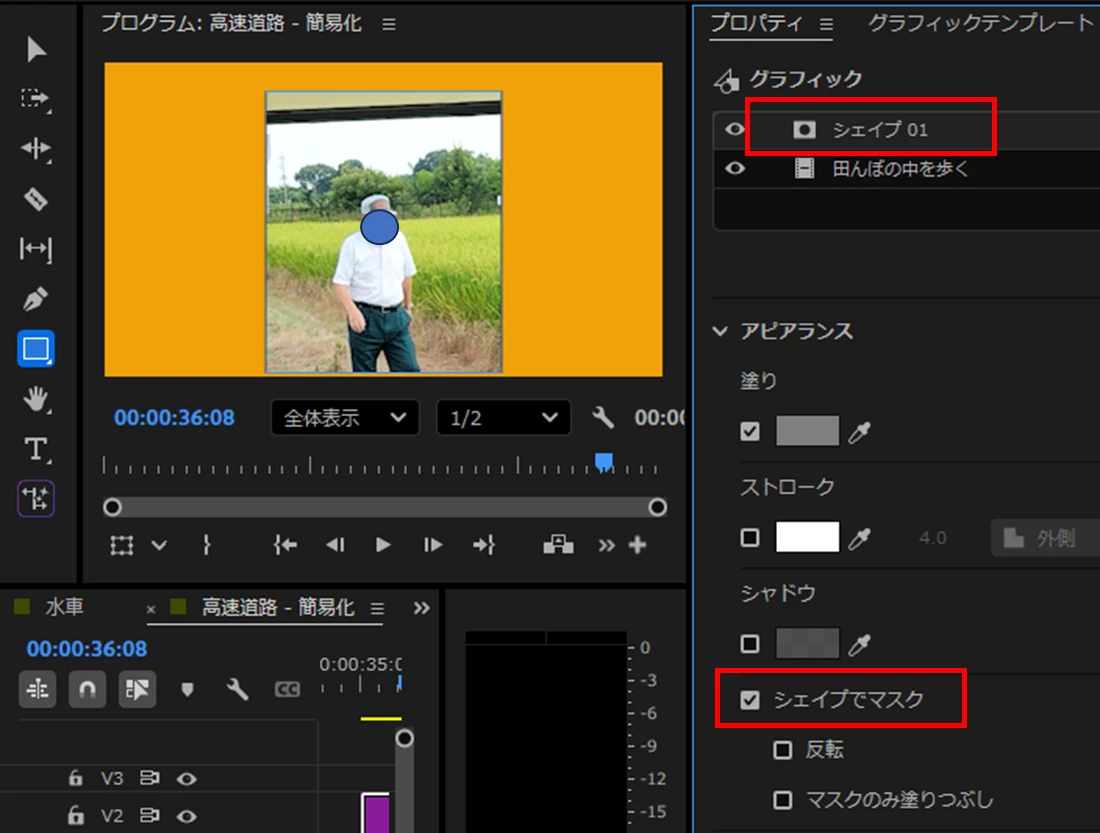Go to In point
The width and height of the screenshot is (1100, 833).
285,545
